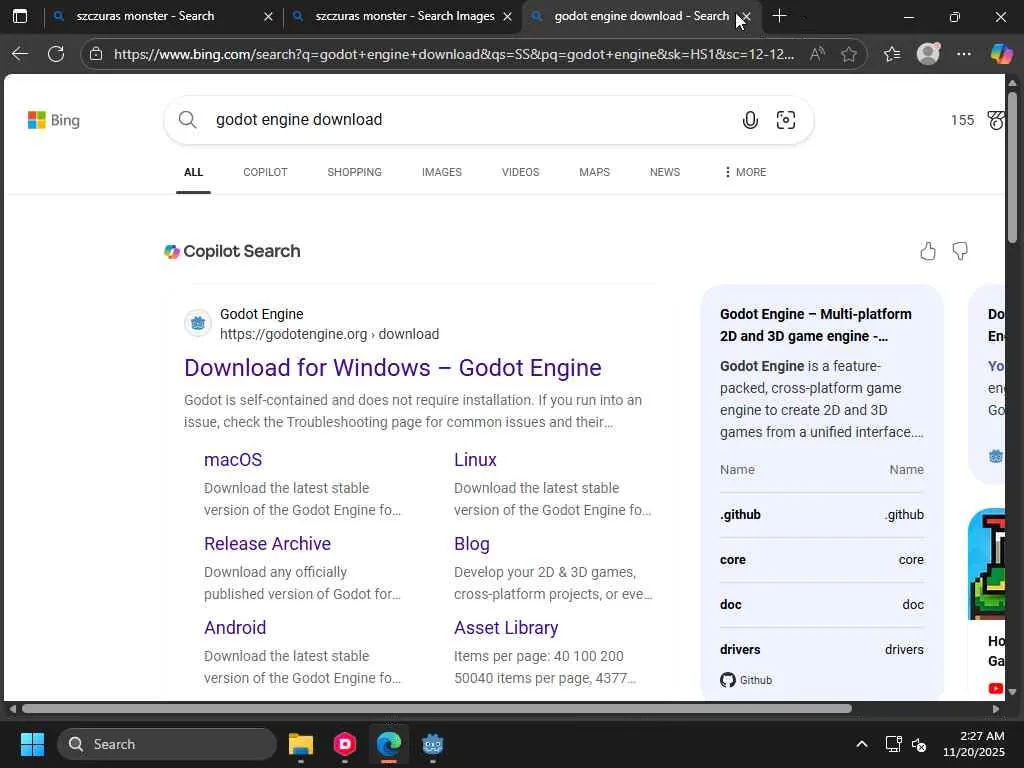The width and height of the screenshot is (1024, 768).
Task: Click the thumbs up feedback icon
Action: coord(928,251)
